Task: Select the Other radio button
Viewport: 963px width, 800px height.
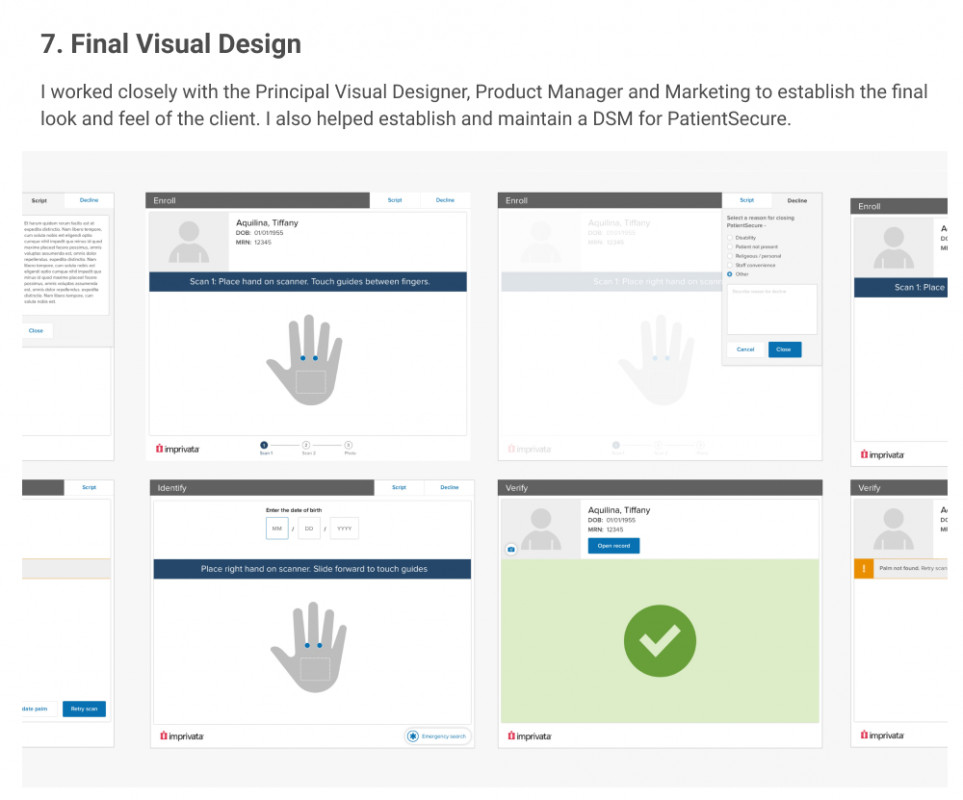Action: click(x=730, y=274)
